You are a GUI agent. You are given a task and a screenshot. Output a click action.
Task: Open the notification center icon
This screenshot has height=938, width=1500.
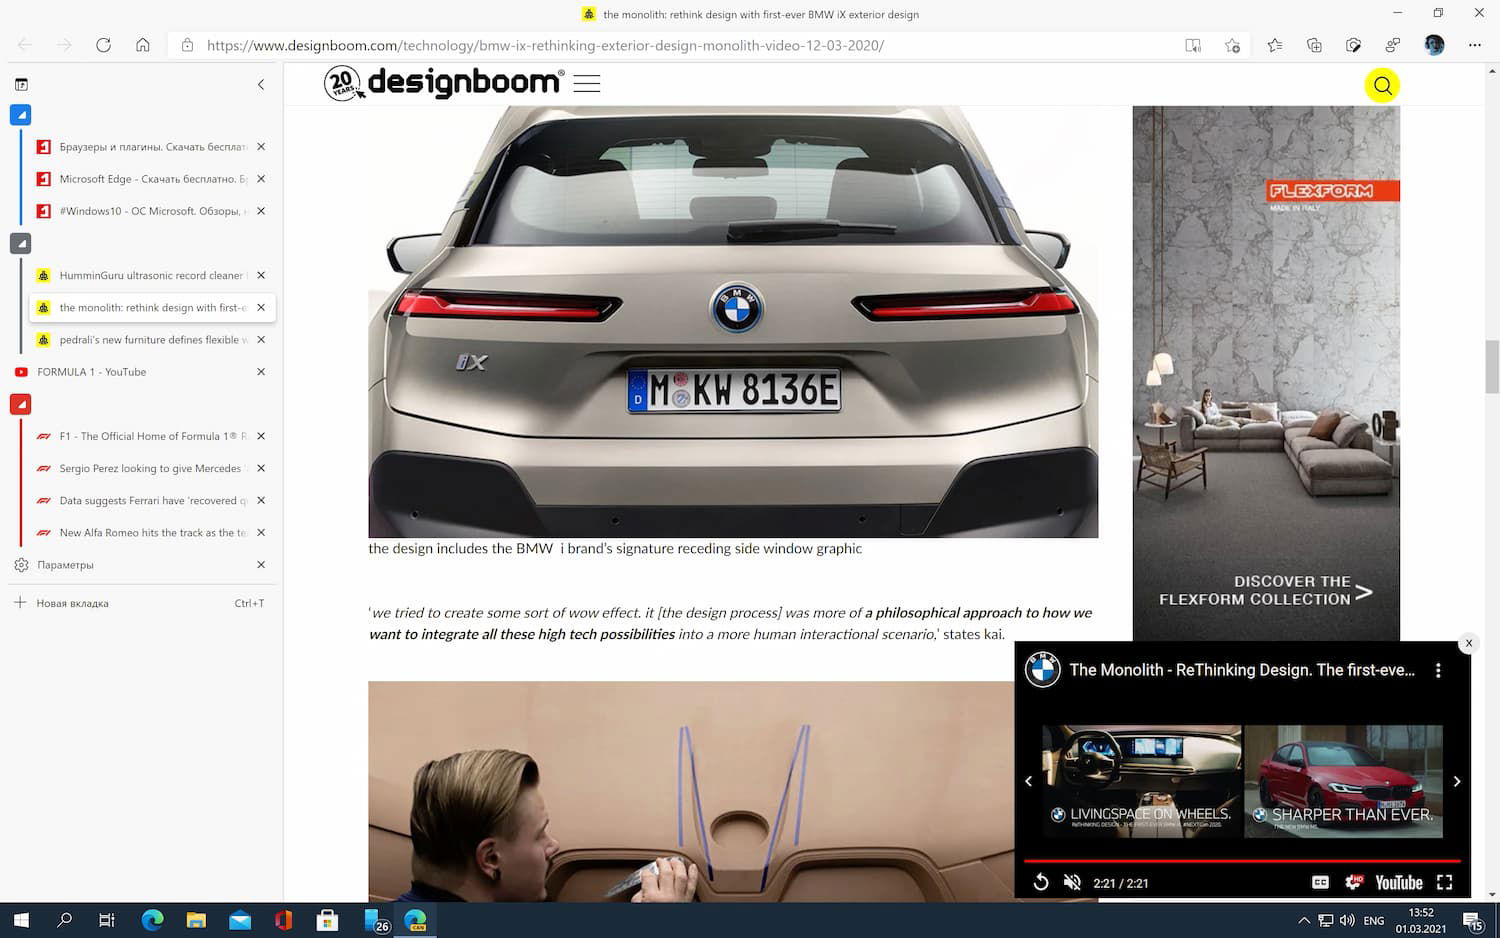click(x=1473, y=921)
